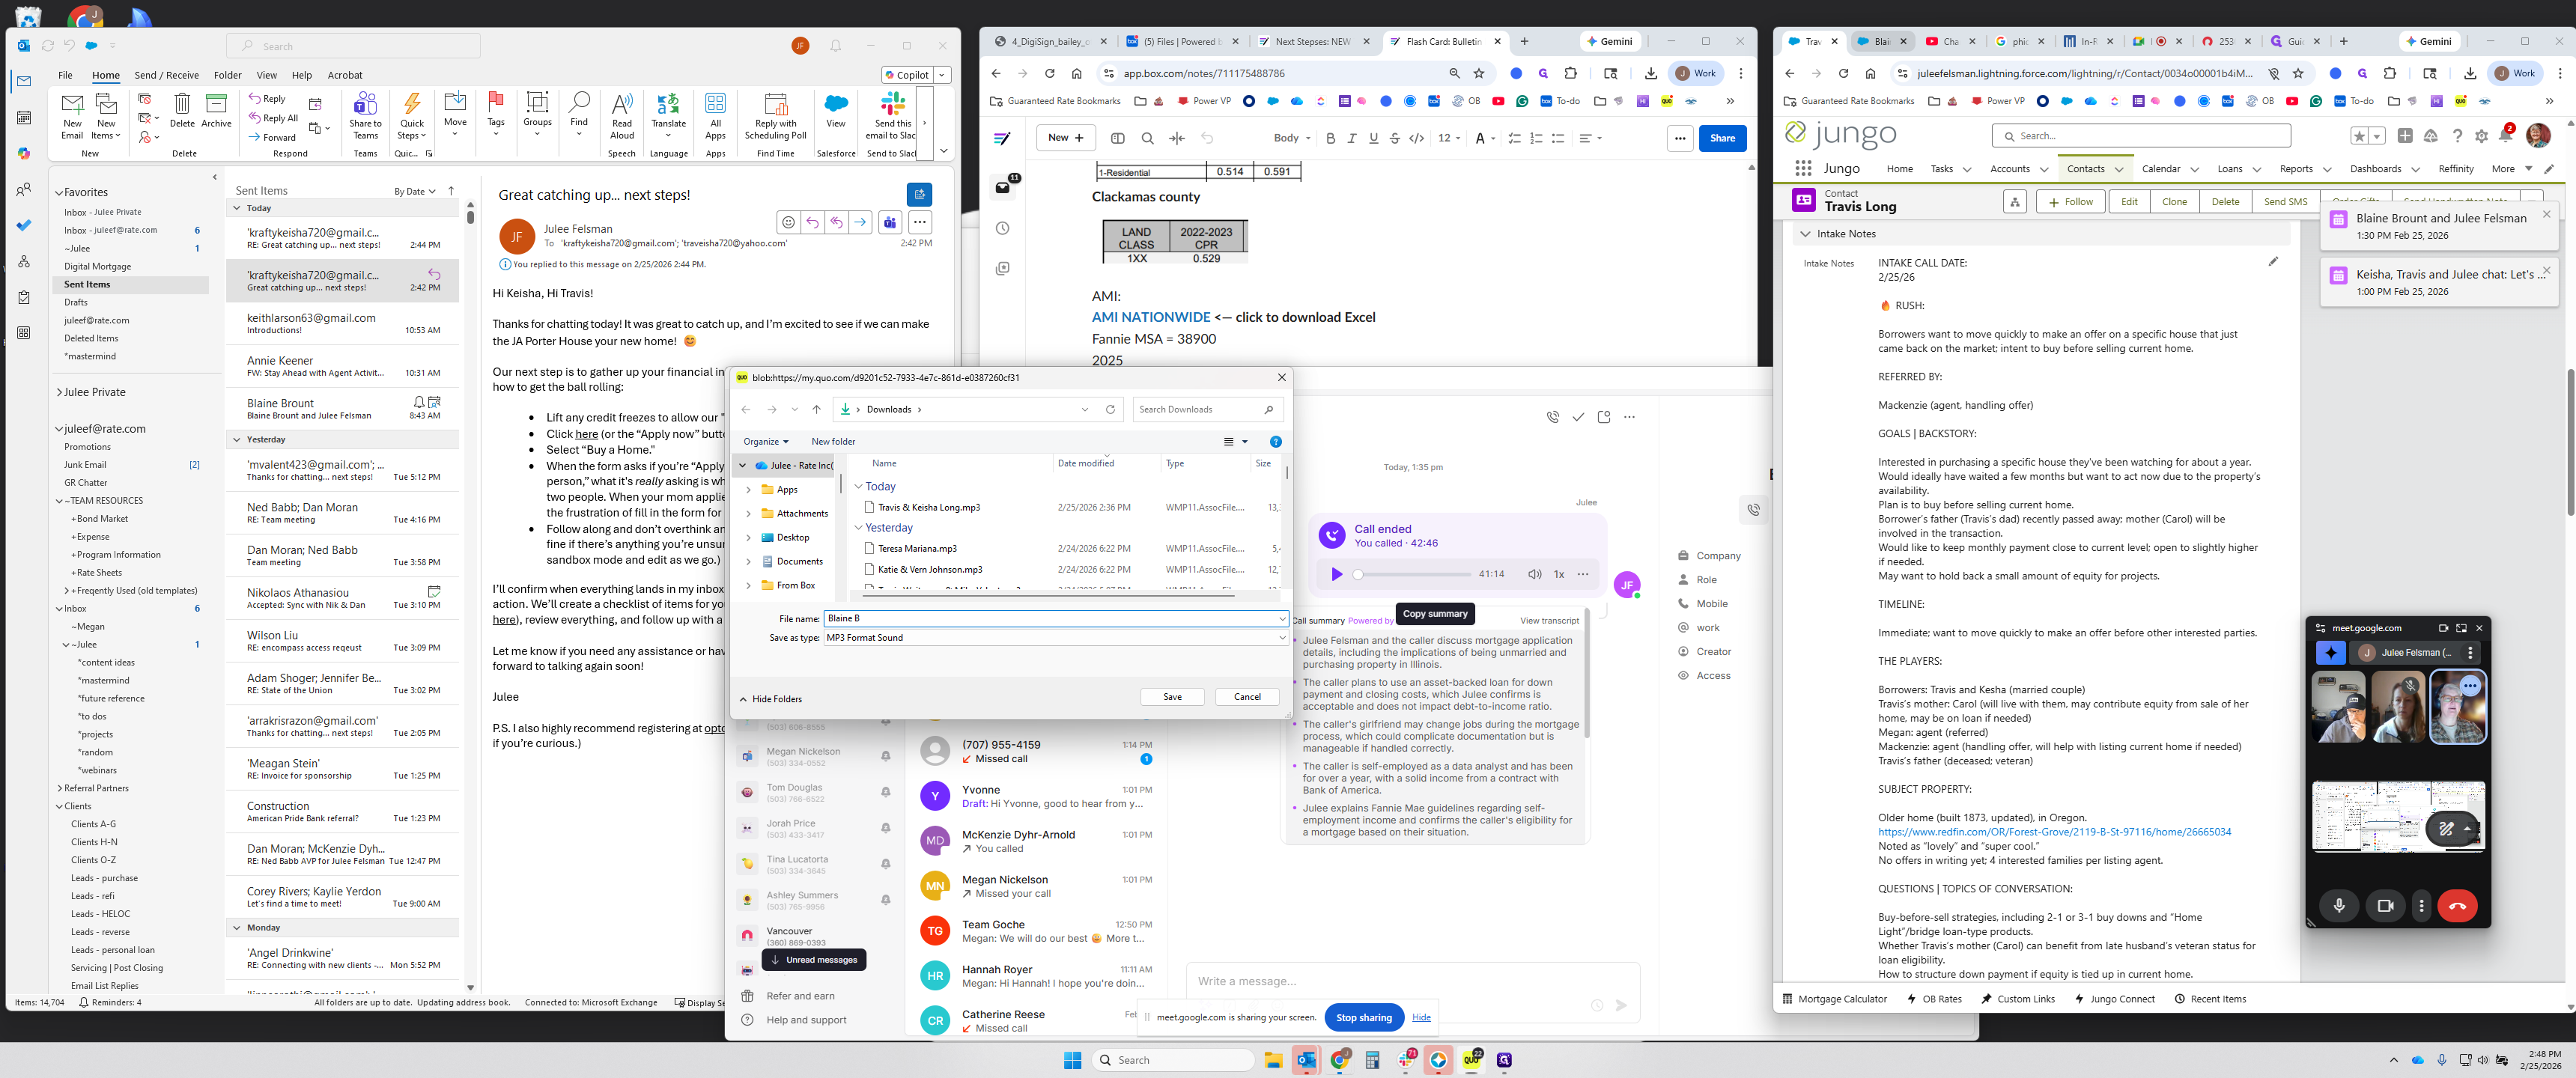The image size is (2576, 1078).
Task: Click the bold formatting icon in Box Notes
Action: [x=1330, y=138]
